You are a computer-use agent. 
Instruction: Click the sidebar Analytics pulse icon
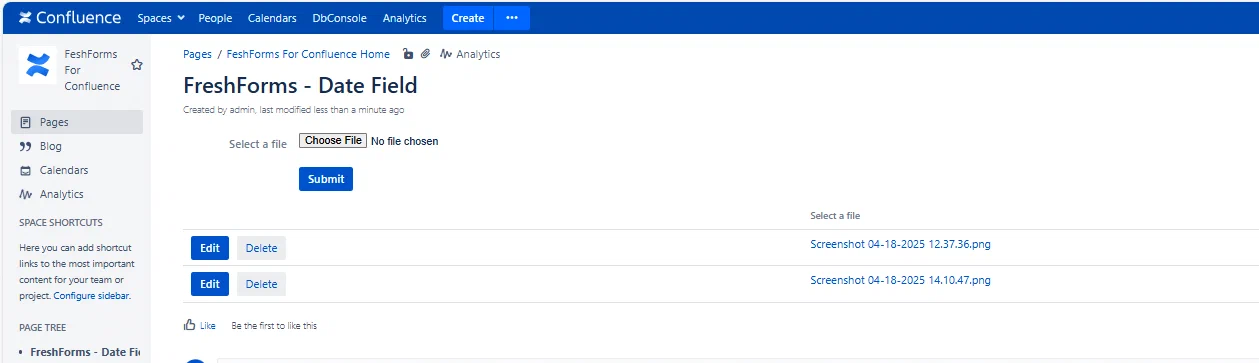tap(26, 194)
